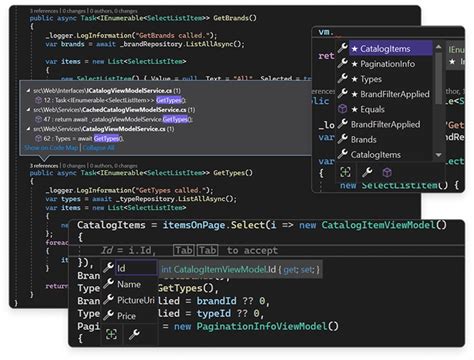Click scroll-up arrow of vm. completion list
Screen dimensions: 474x360
pos(439,47)
